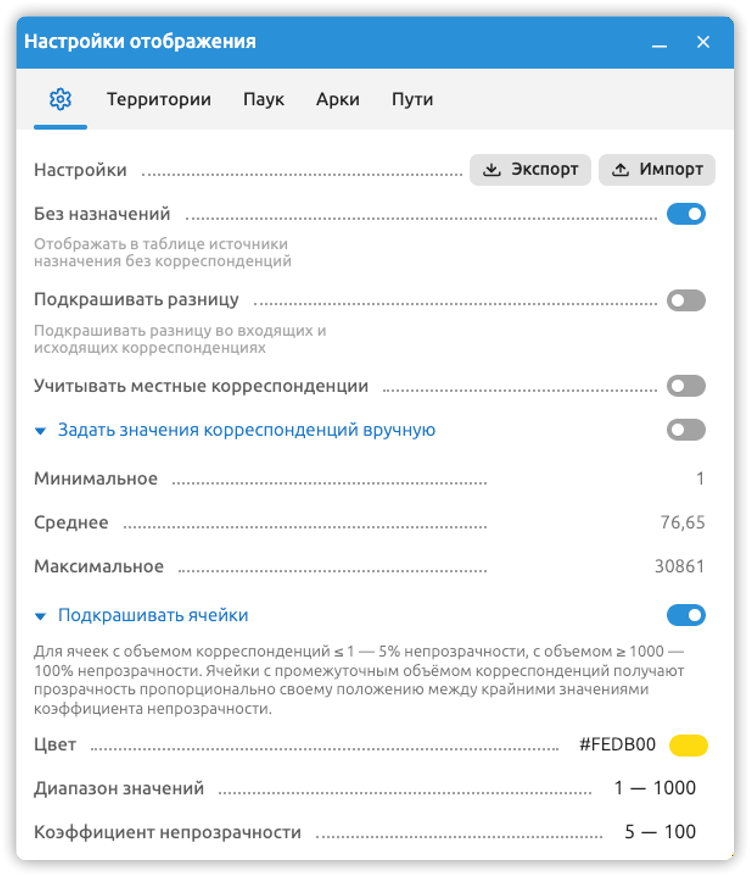Close the Настройки отображения dialog
The image size is (750, 876).
pyautogui.click(x=703, y=42)
